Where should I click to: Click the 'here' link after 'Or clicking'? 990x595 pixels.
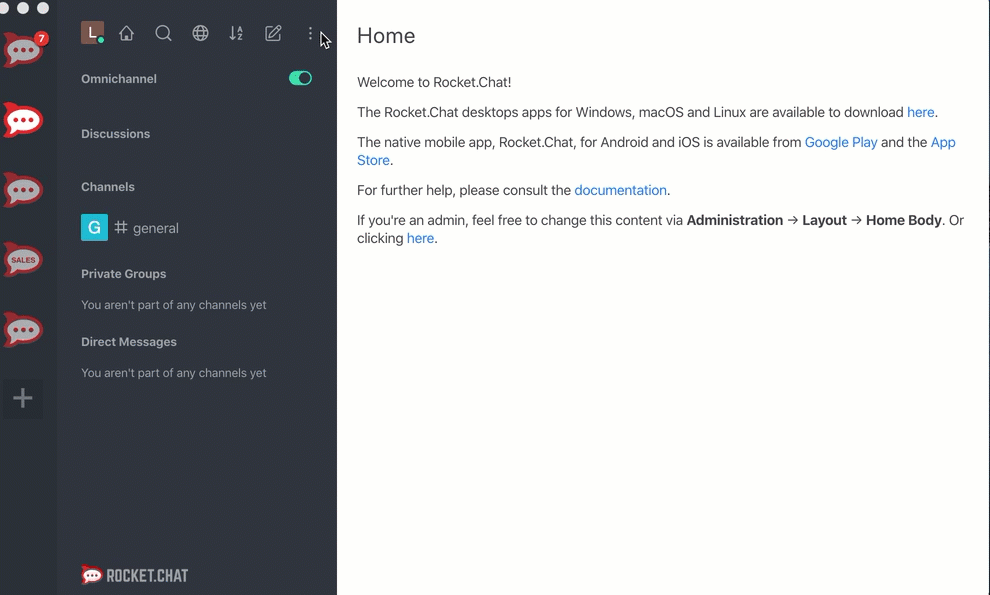pyautogui.click(x=420, y=239)
